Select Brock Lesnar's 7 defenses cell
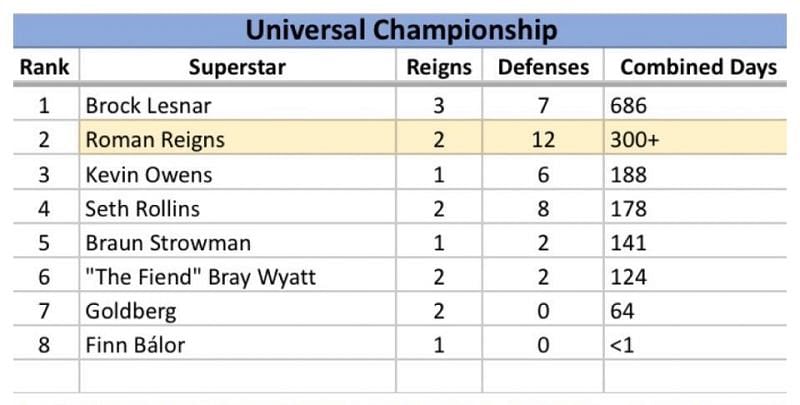Viewport: 800px width, 405px height. (543, 105)
